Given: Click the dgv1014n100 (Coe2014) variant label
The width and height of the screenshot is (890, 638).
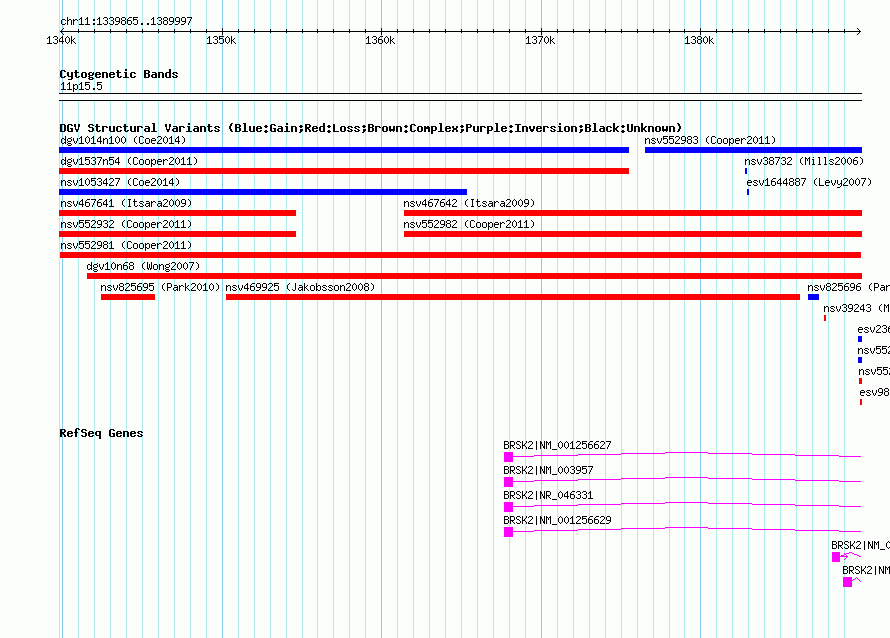Looking at the screenshot, I should point(123,140).
